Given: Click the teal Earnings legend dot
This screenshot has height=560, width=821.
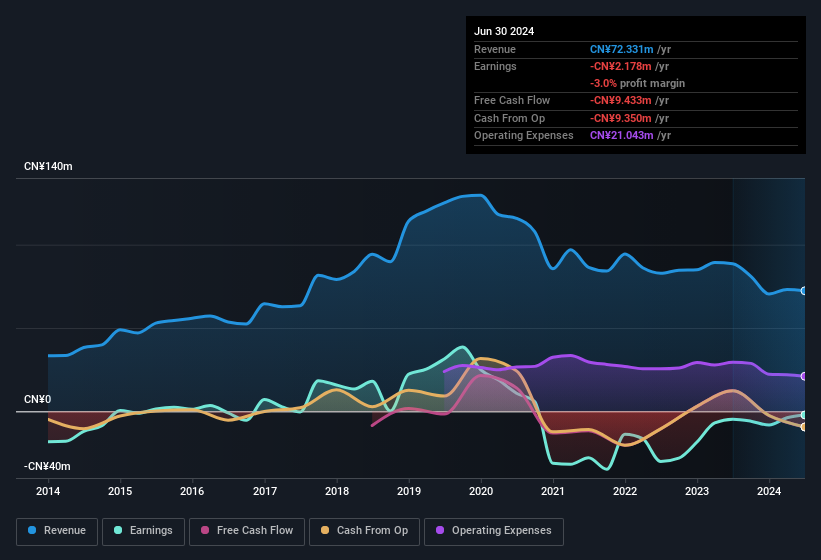Looking at the screenshot, I should coord(118,530).
